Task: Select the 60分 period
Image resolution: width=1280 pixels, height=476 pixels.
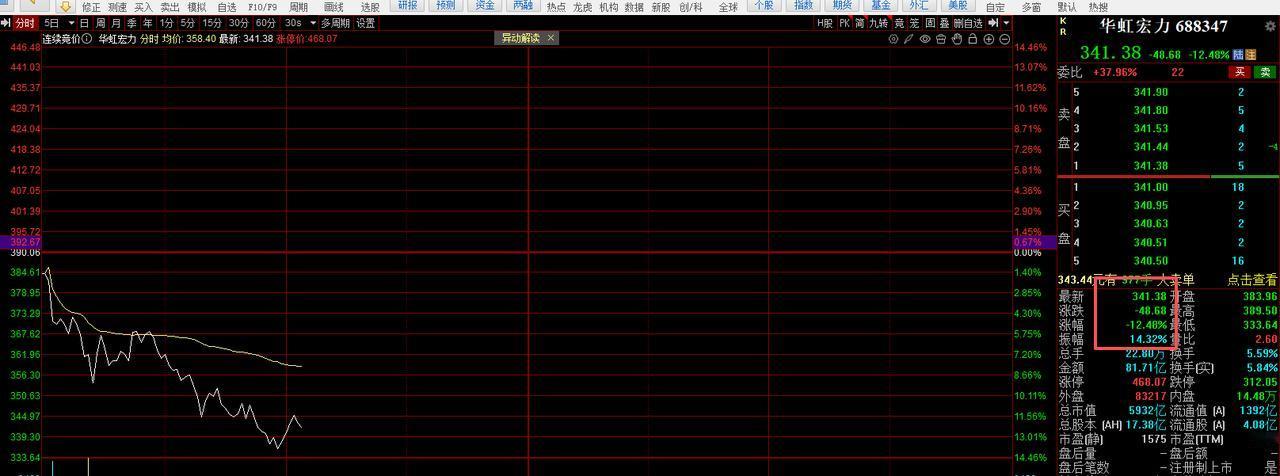Action: [266, 23]
